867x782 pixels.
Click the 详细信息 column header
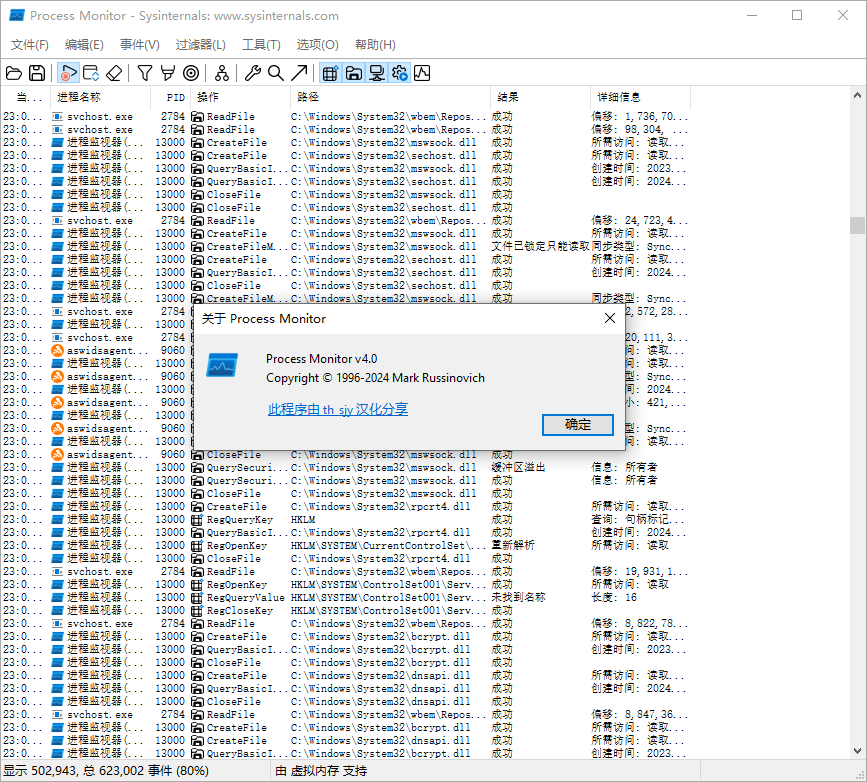pos(640,97)
